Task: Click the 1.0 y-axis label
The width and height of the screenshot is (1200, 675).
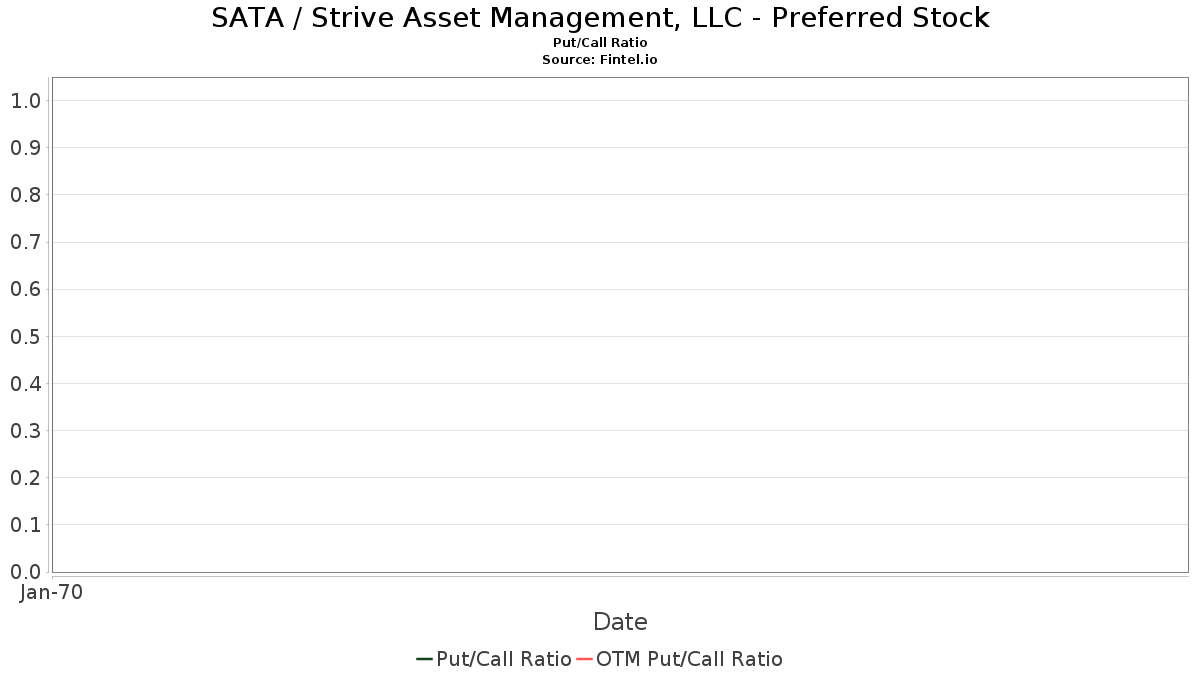Action: pyautogui.click(x=25, y=101)
